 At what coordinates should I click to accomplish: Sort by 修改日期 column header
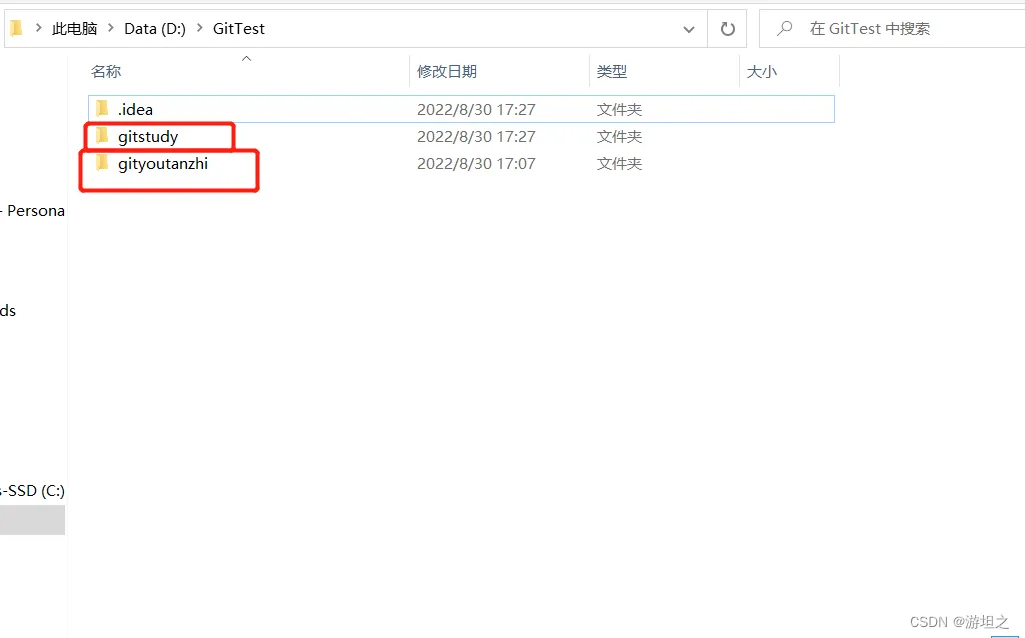[447, 71]
